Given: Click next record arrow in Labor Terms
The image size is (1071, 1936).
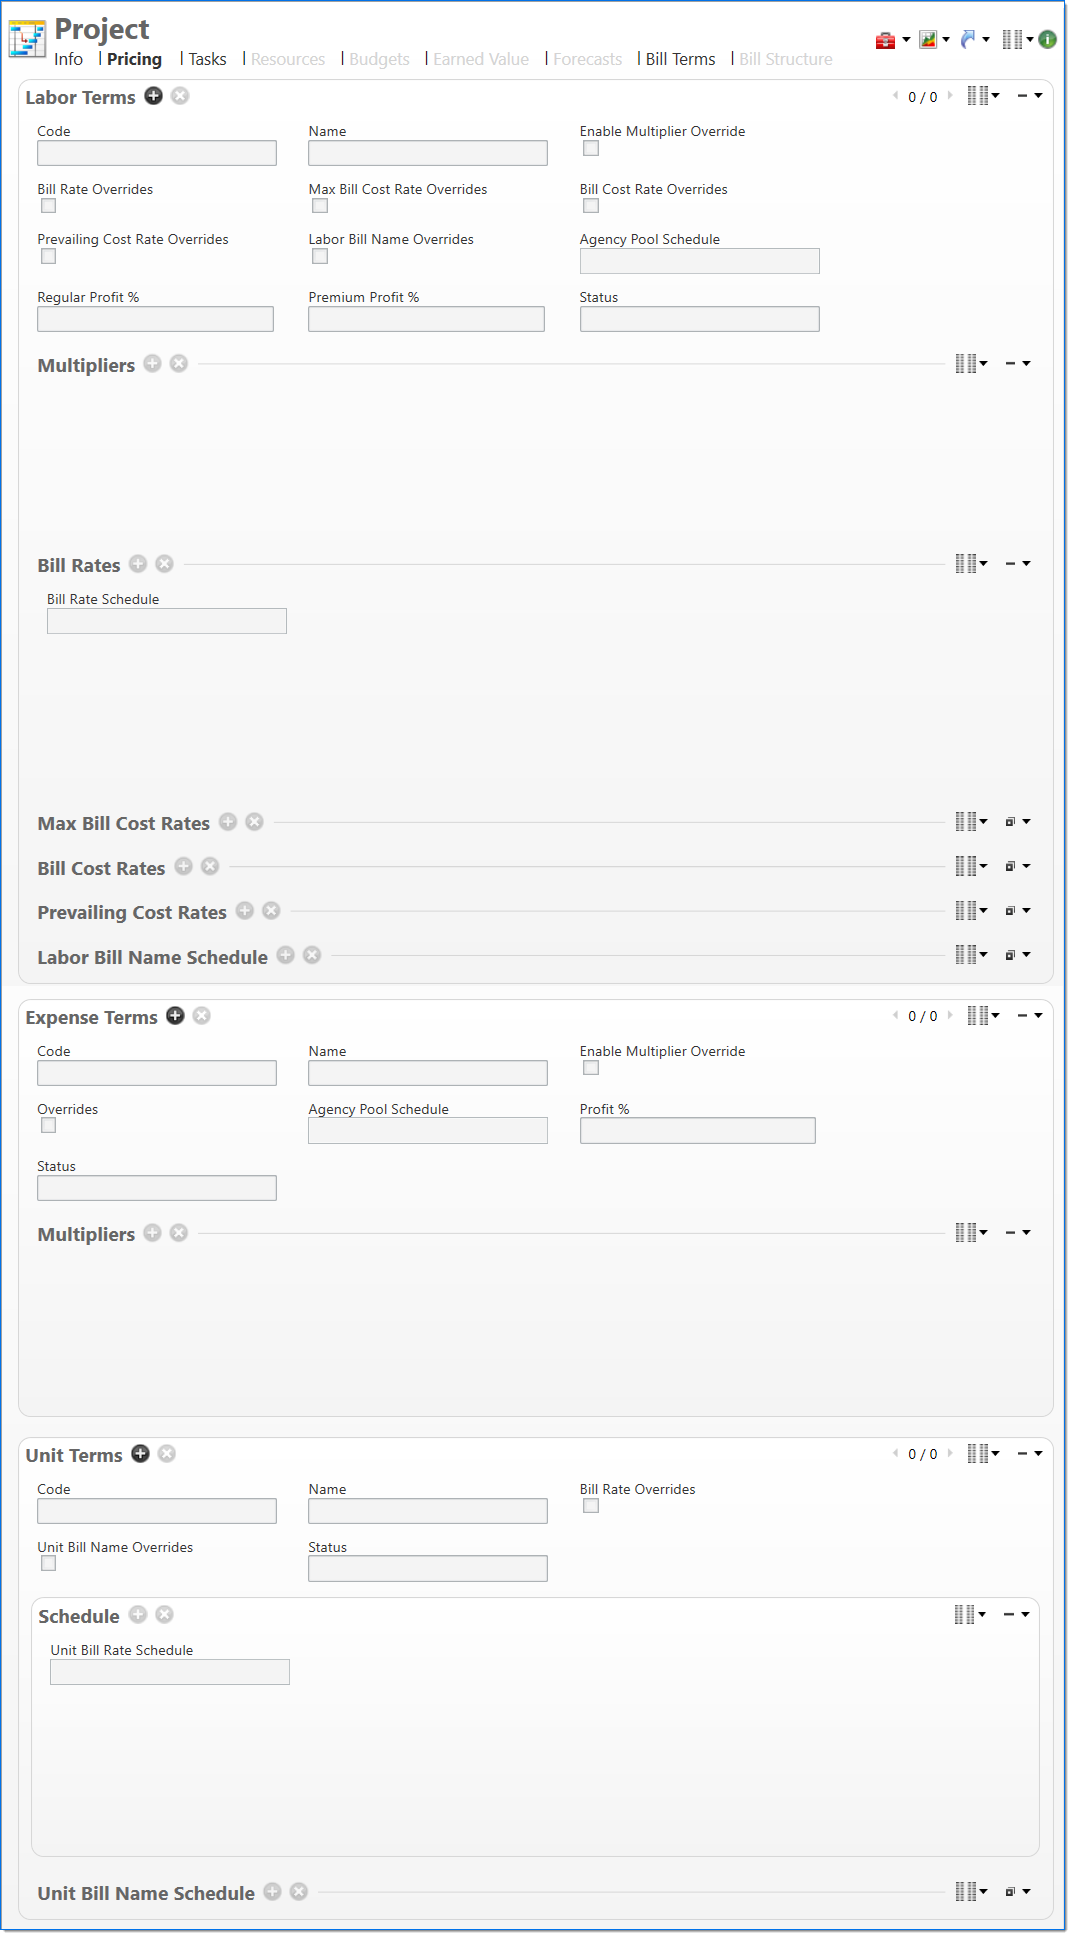Looking at the screenshot, I should 950,96.
